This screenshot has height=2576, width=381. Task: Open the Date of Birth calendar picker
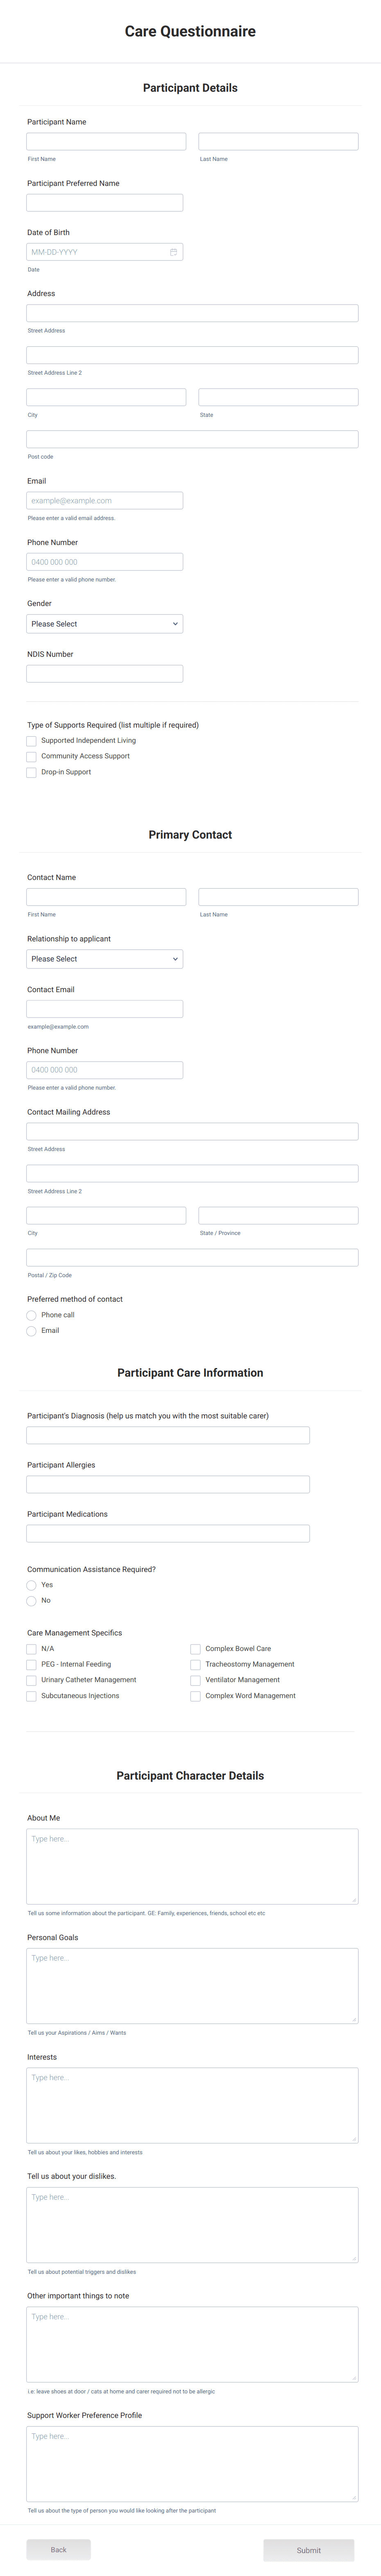(x=172, y=252)
